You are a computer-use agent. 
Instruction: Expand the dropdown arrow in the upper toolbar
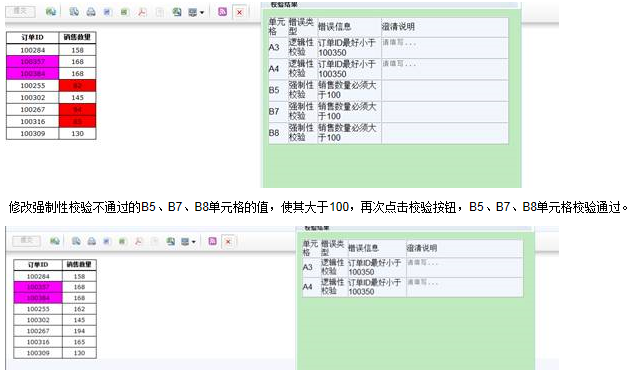[202, 13]
